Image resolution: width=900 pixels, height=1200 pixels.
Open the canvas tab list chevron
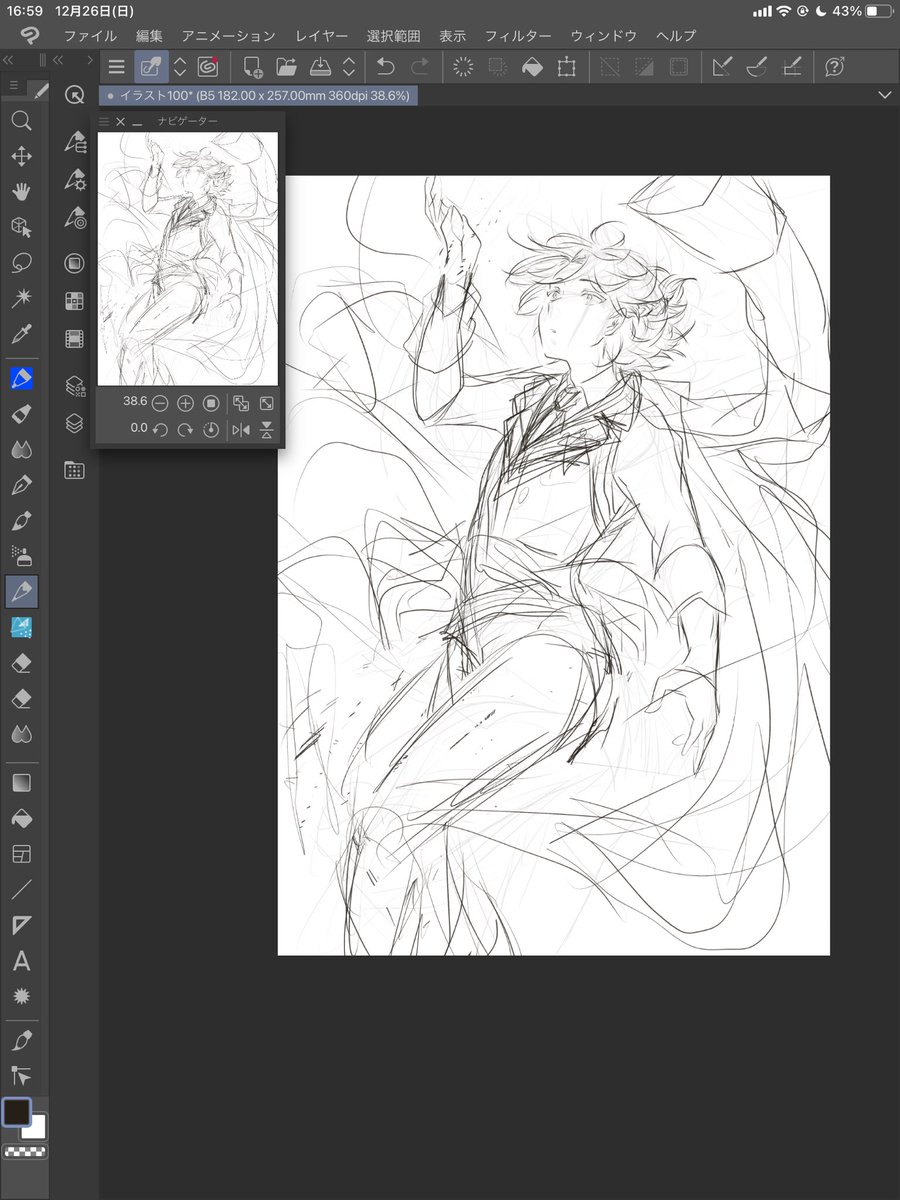(883, 94)
